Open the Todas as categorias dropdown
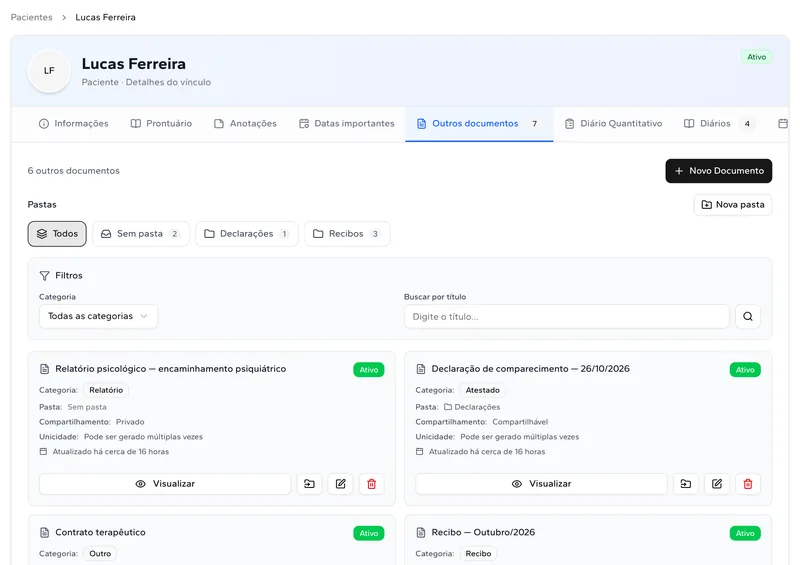800x565 pixels. (x=98, y=316)
